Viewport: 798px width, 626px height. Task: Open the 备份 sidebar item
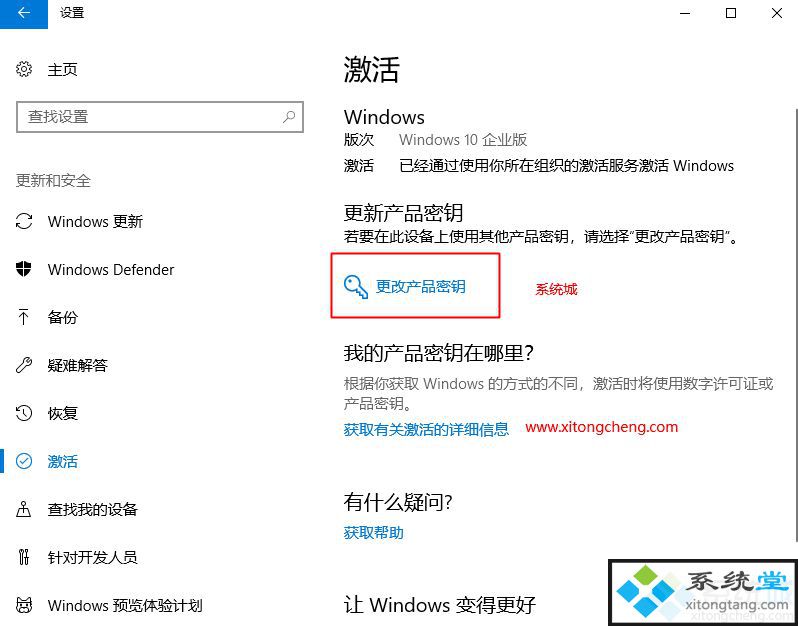tap(63, 317)
